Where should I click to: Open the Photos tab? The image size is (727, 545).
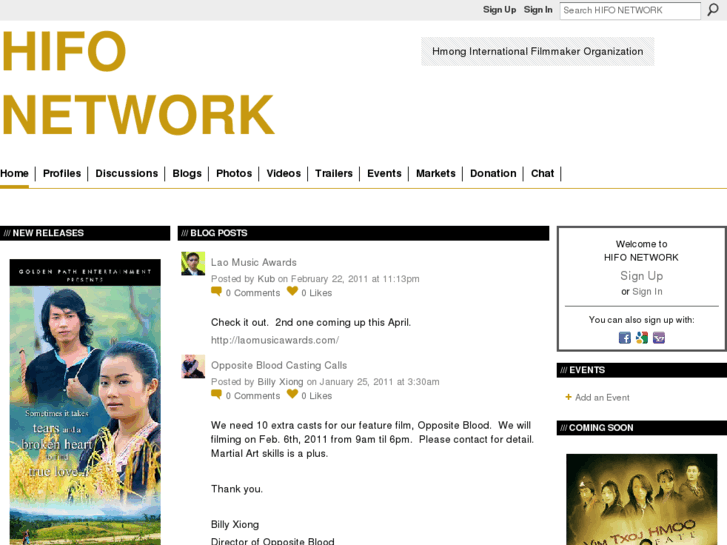pos(234,173)
